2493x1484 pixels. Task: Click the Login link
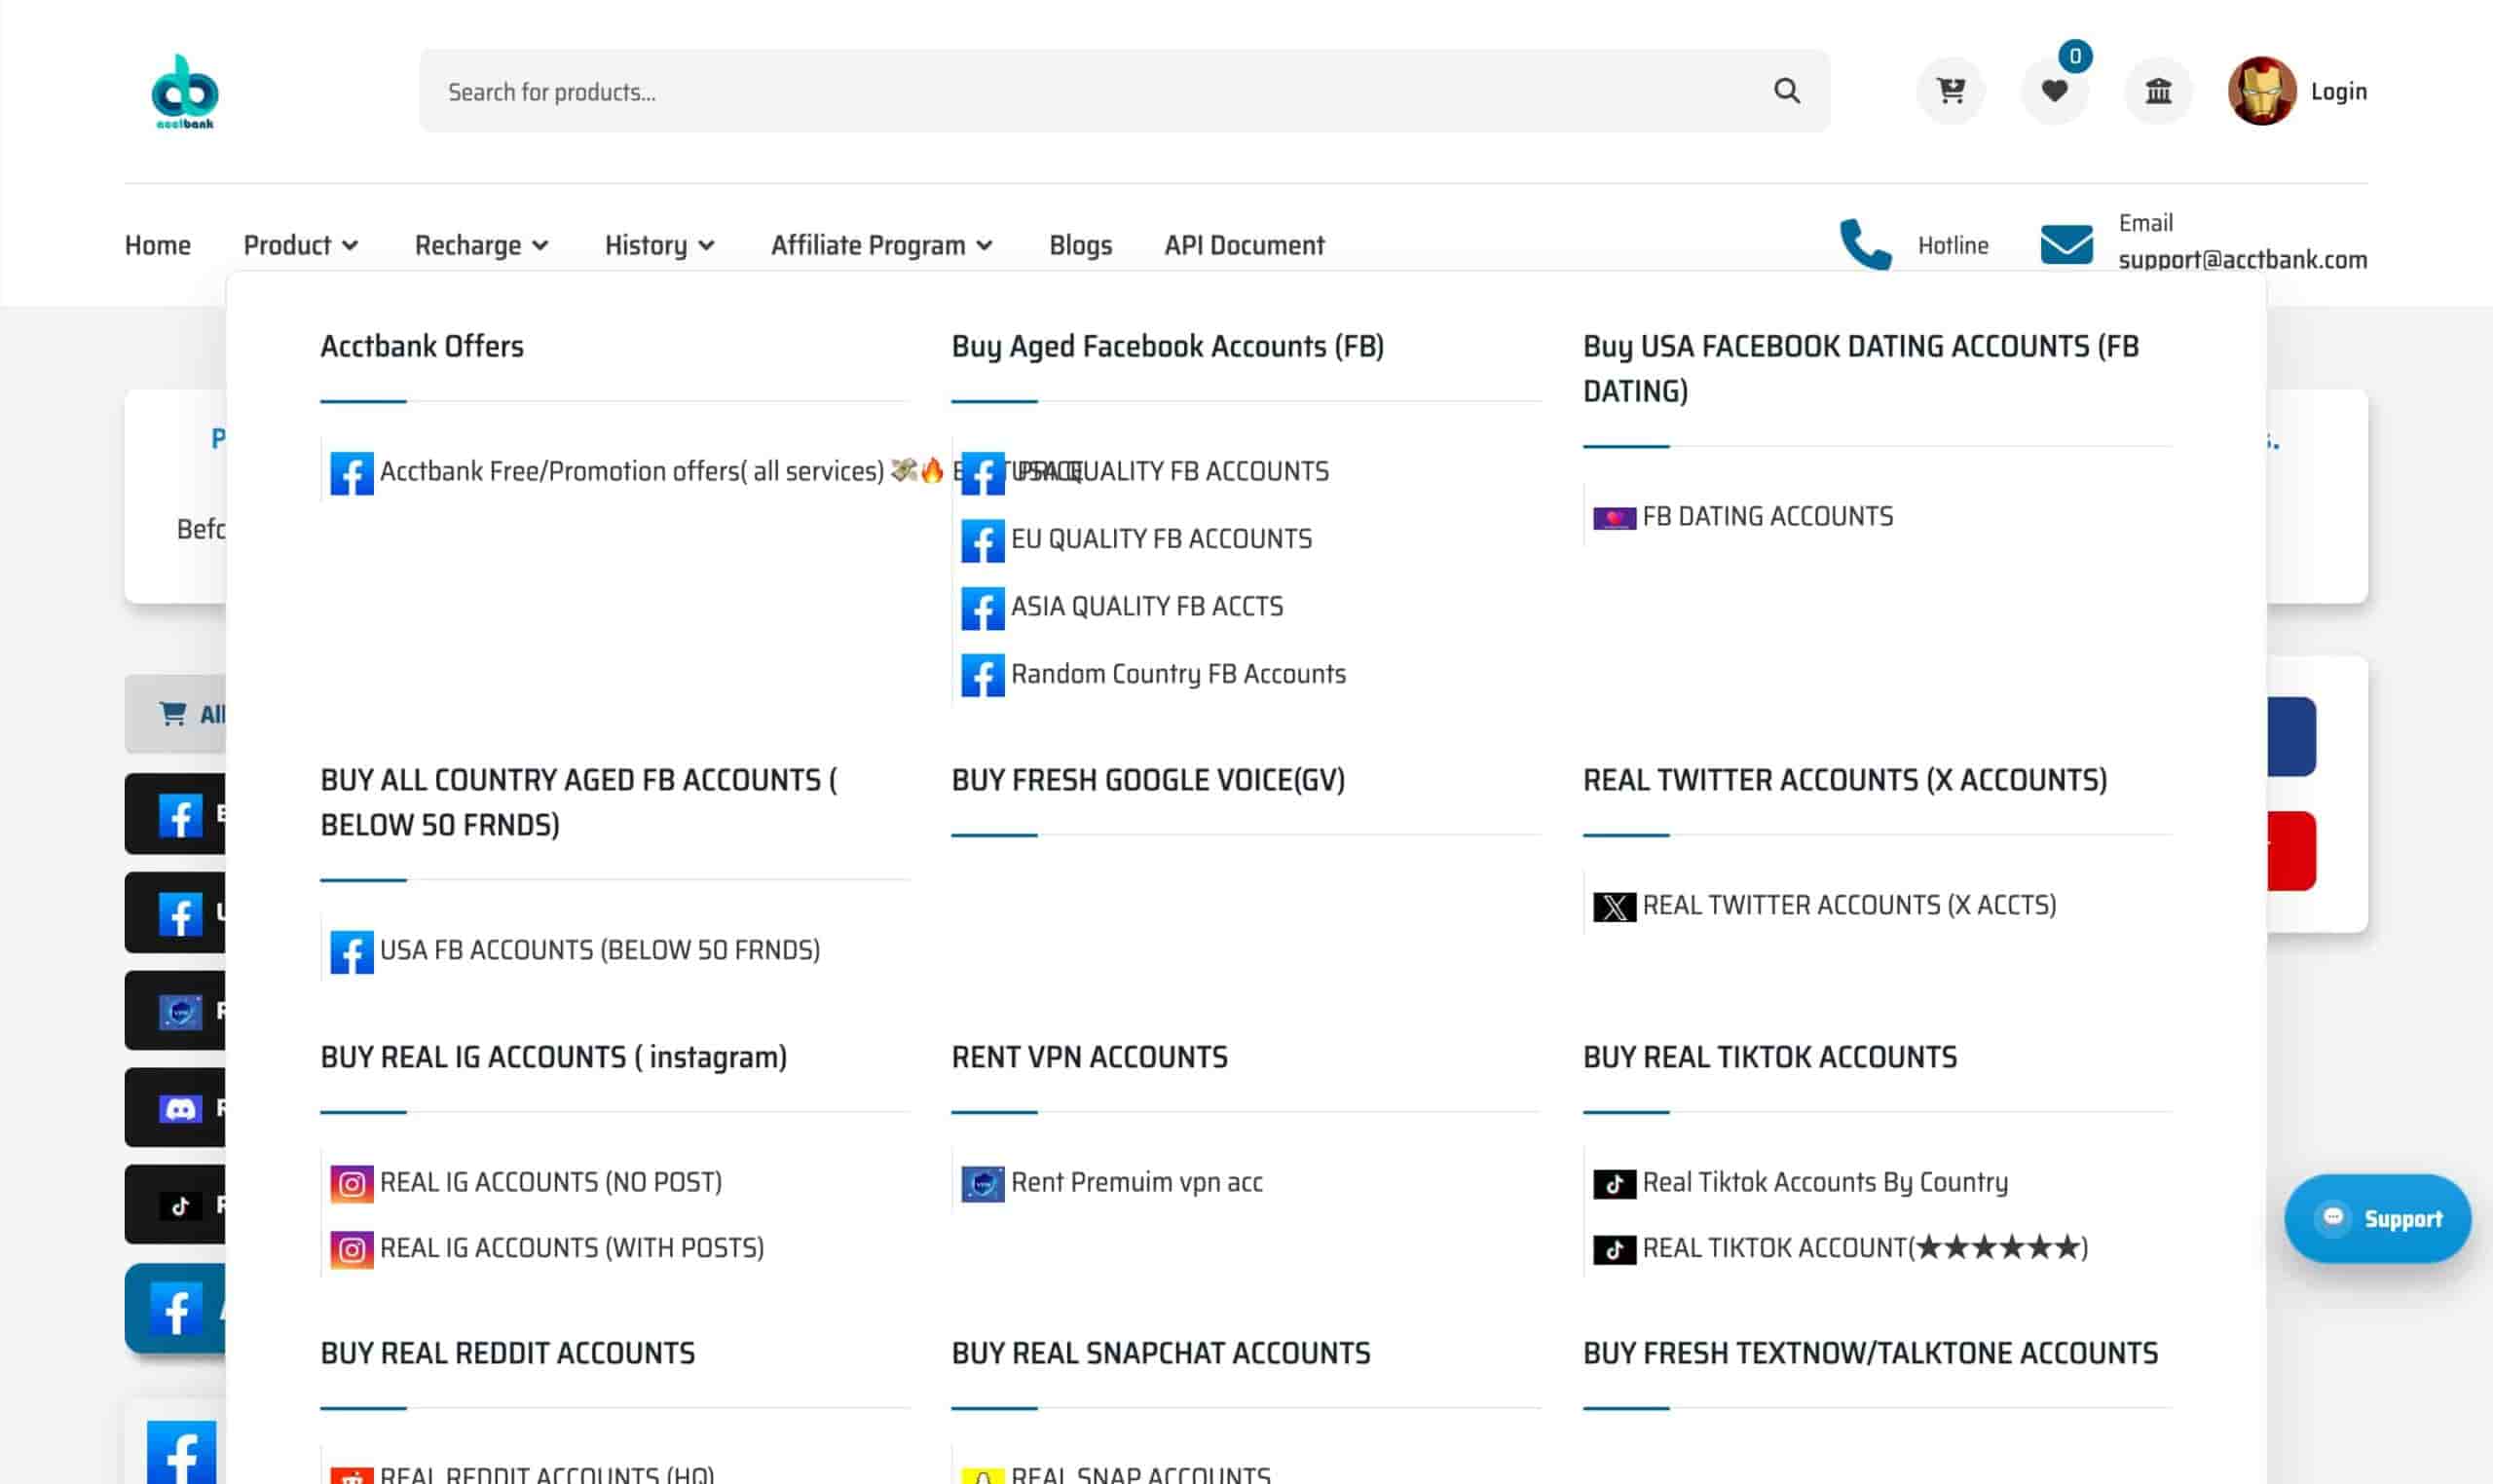[2338, 91]
